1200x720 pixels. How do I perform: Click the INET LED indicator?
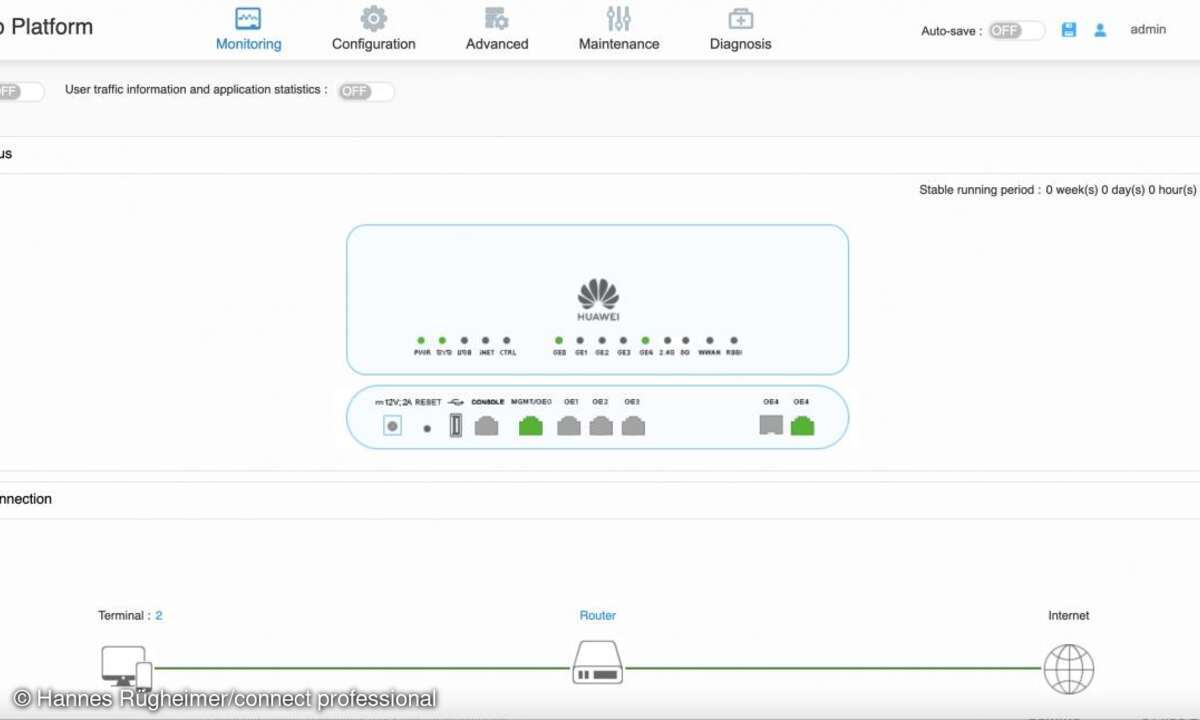point(486,341)
